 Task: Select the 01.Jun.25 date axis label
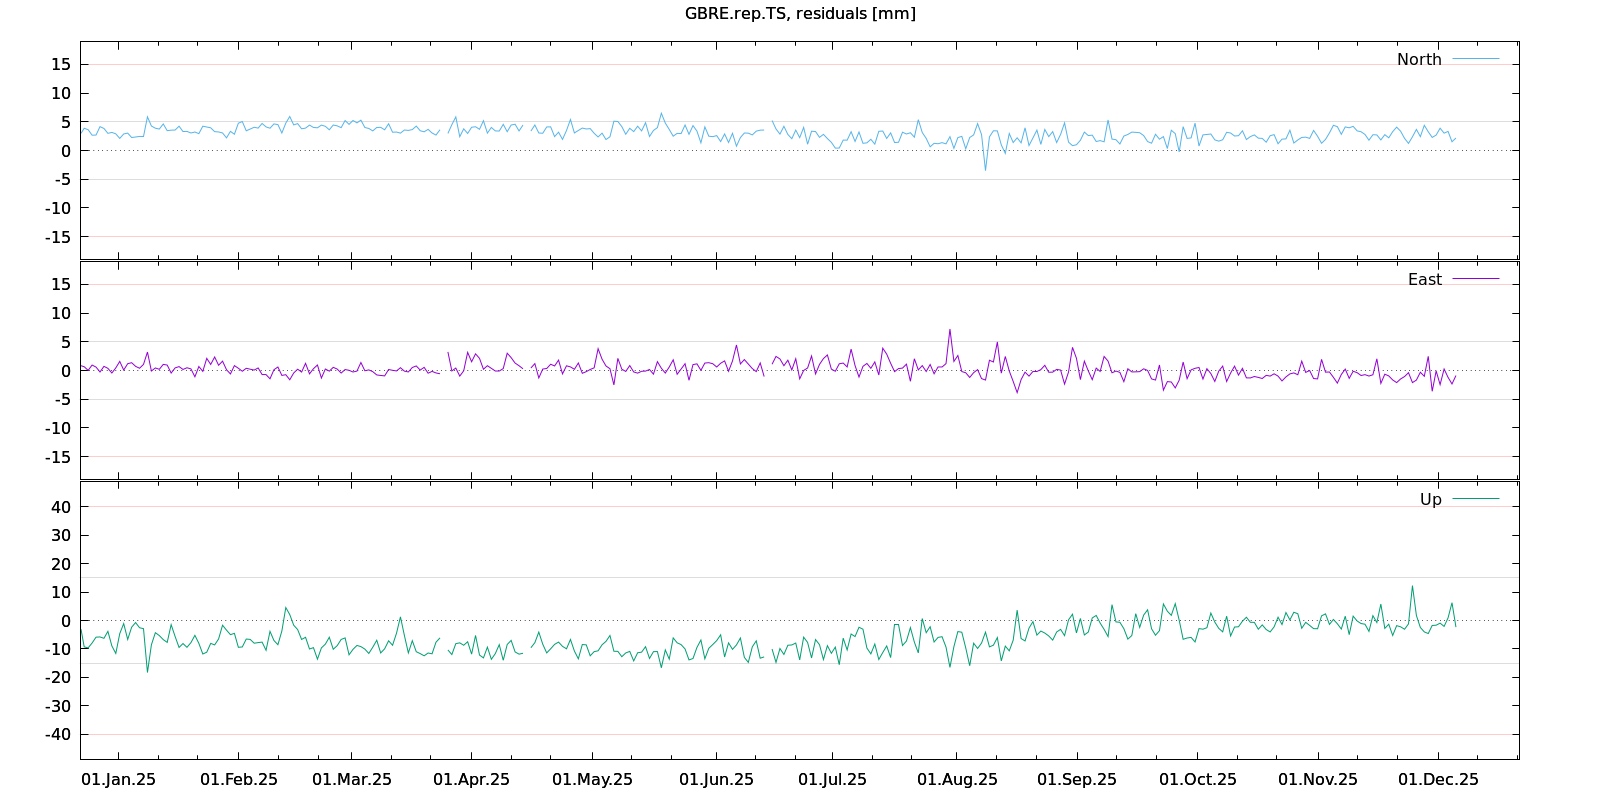[716, 779]
